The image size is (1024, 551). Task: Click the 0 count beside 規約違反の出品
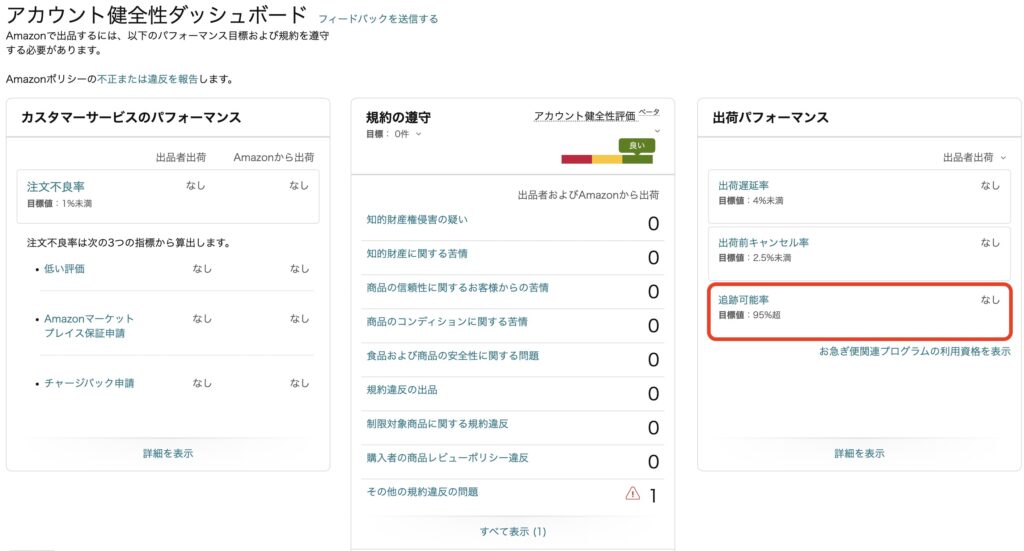(653, 394)
